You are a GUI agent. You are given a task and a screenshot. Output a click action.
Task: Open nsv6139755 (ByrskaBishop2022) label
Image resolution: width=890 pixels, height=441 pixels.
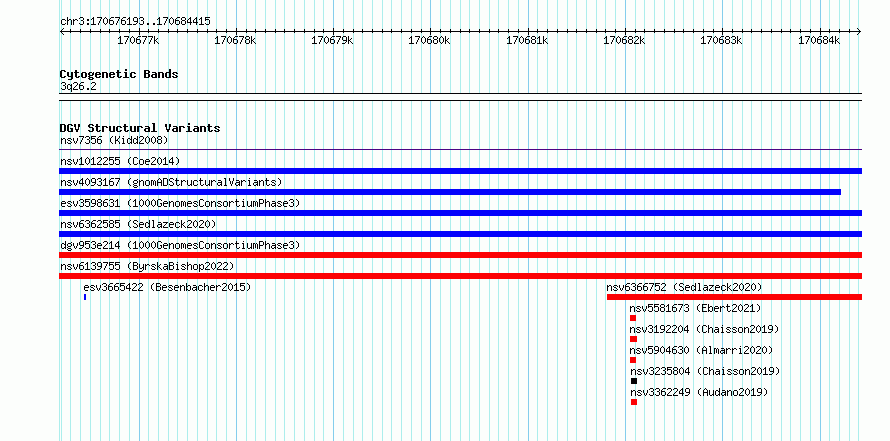coord(147,266)
